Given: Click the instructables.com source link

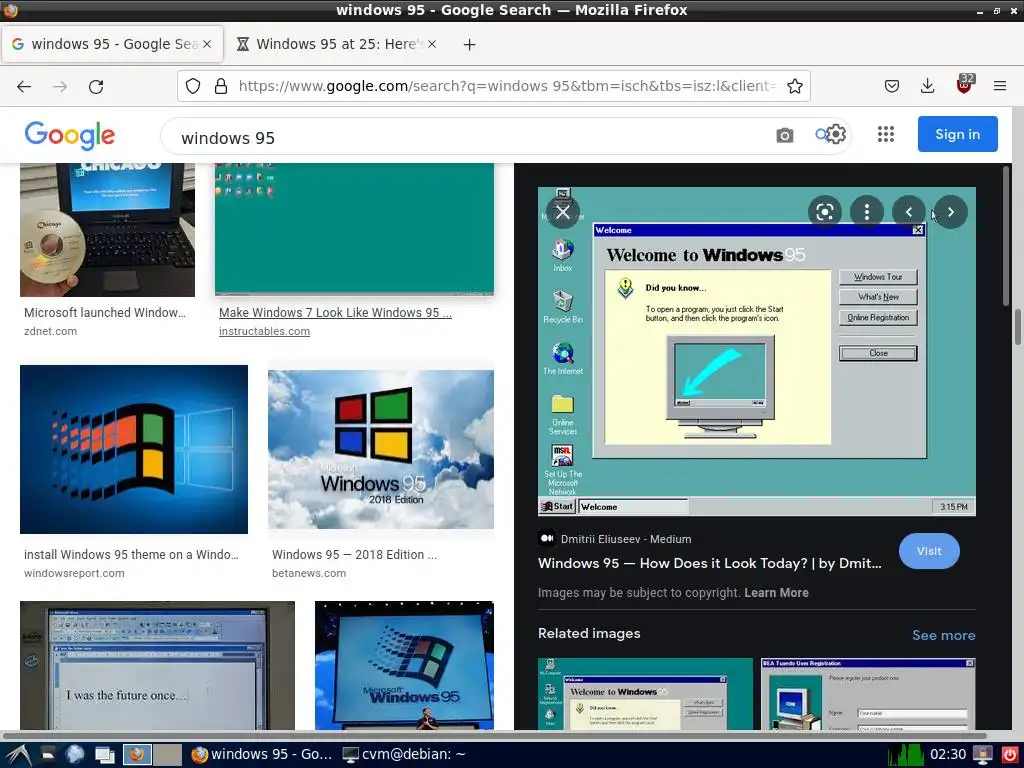Looking at the screenshot, I should click(264, 331).
